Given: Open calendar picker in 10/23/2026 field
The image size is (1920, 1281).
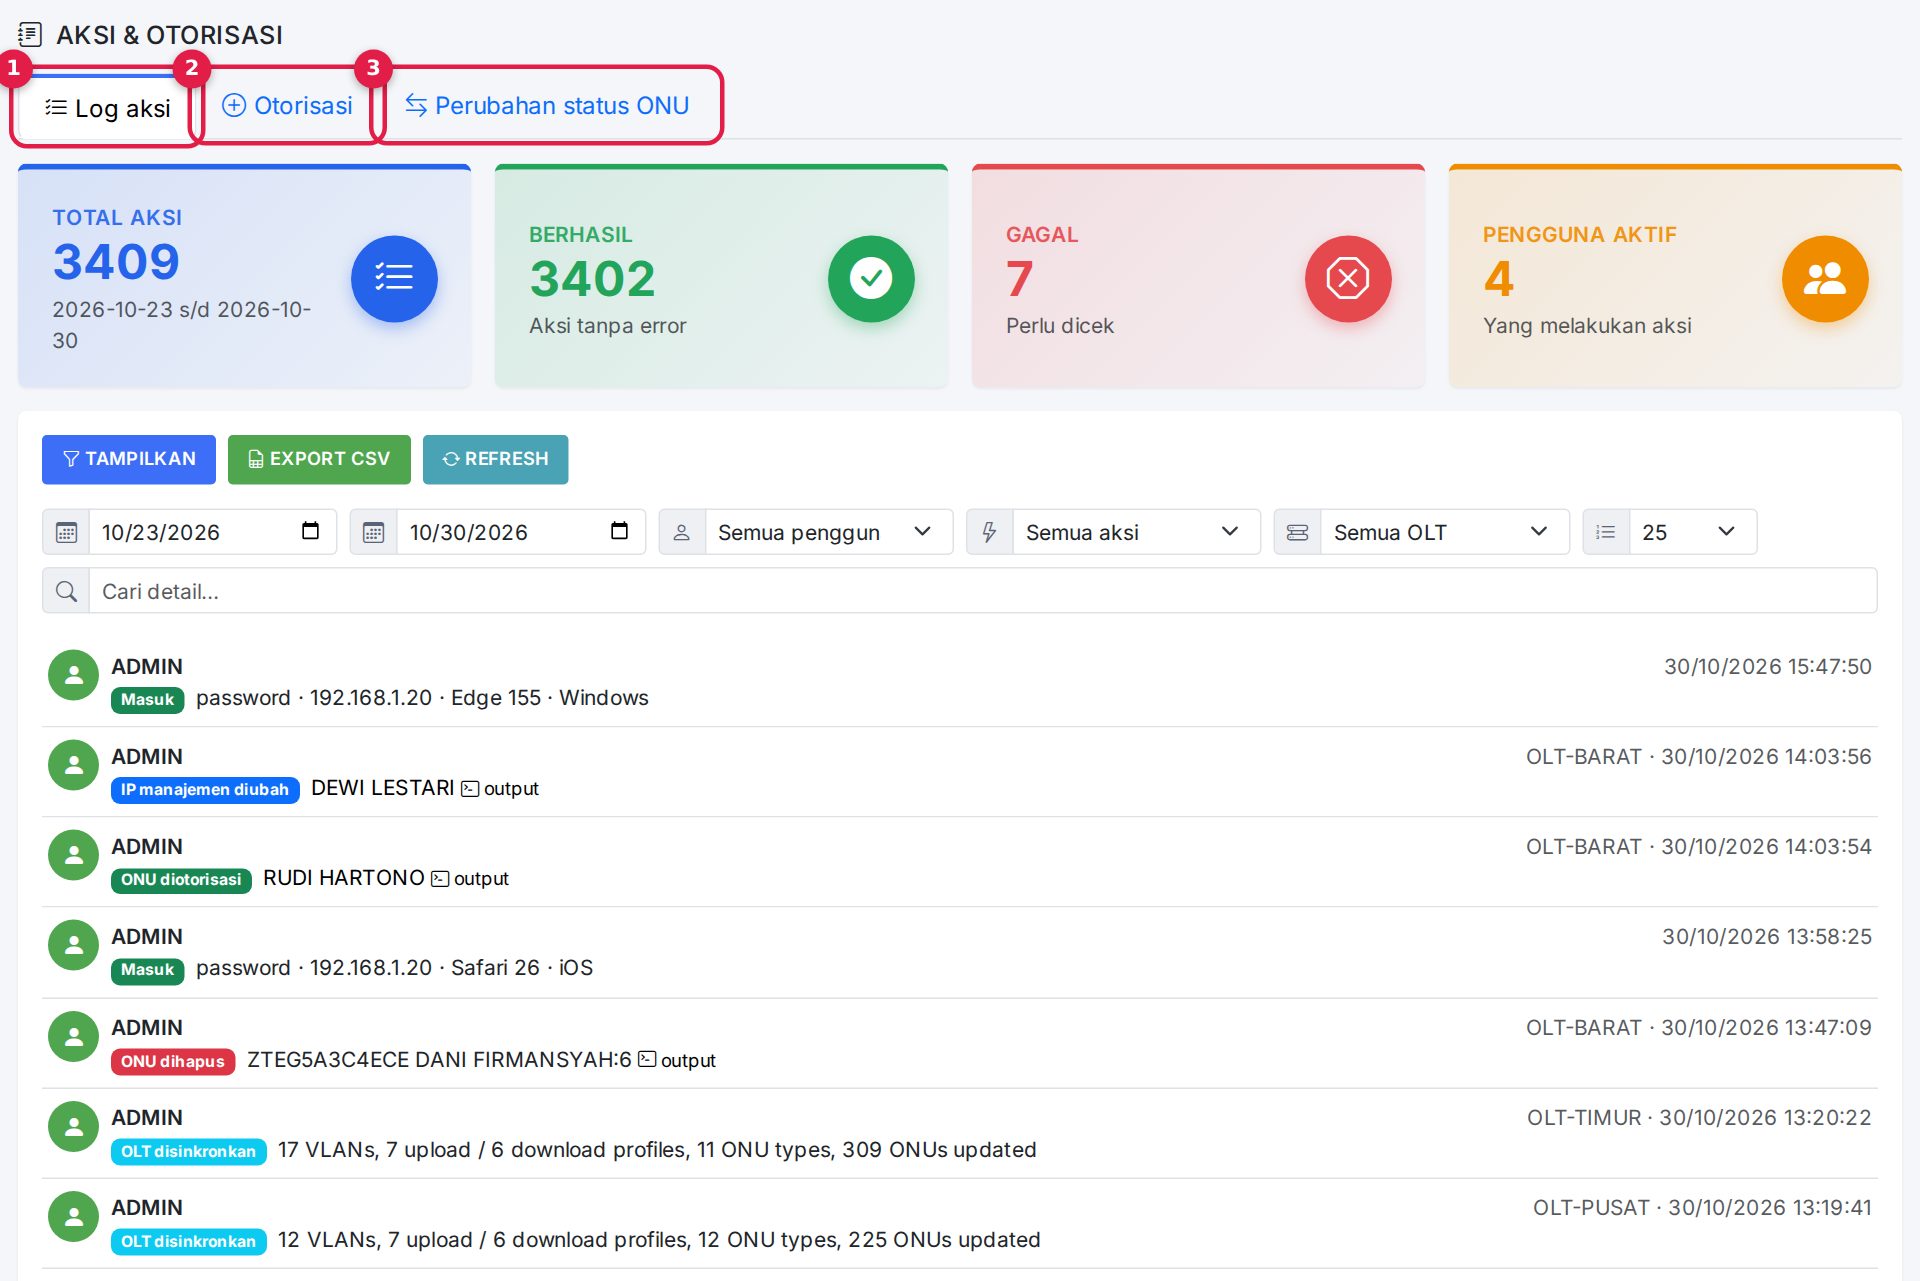Looking at the screenshot, I should pyautogui.click(x=310, y=531).
